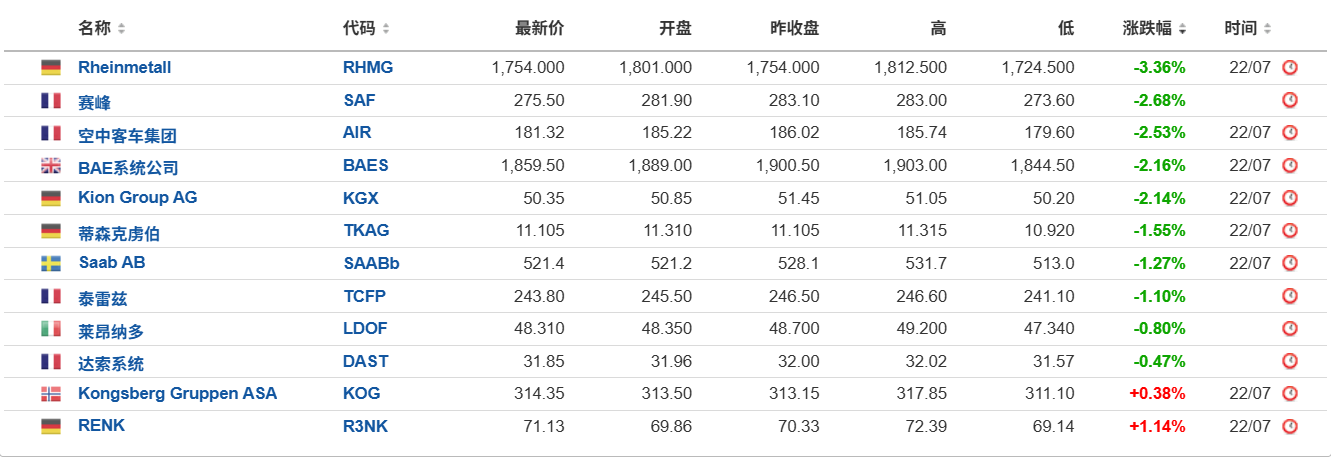The image size is (1331, 472).
Task: Open the Kongsberg Gruppen ASA link
Action: pyautogui.click(x=178, y=393)
